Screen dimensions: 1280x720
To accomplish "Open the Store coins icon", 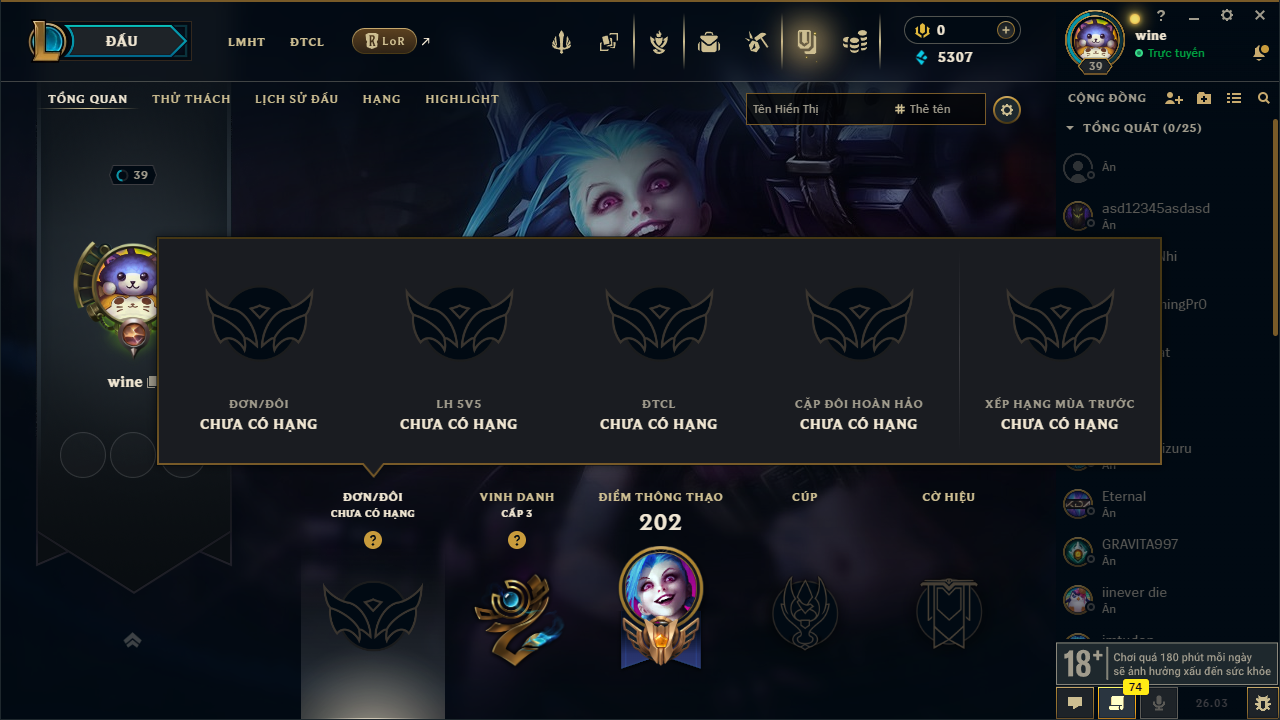I will (x=855, y=42).
